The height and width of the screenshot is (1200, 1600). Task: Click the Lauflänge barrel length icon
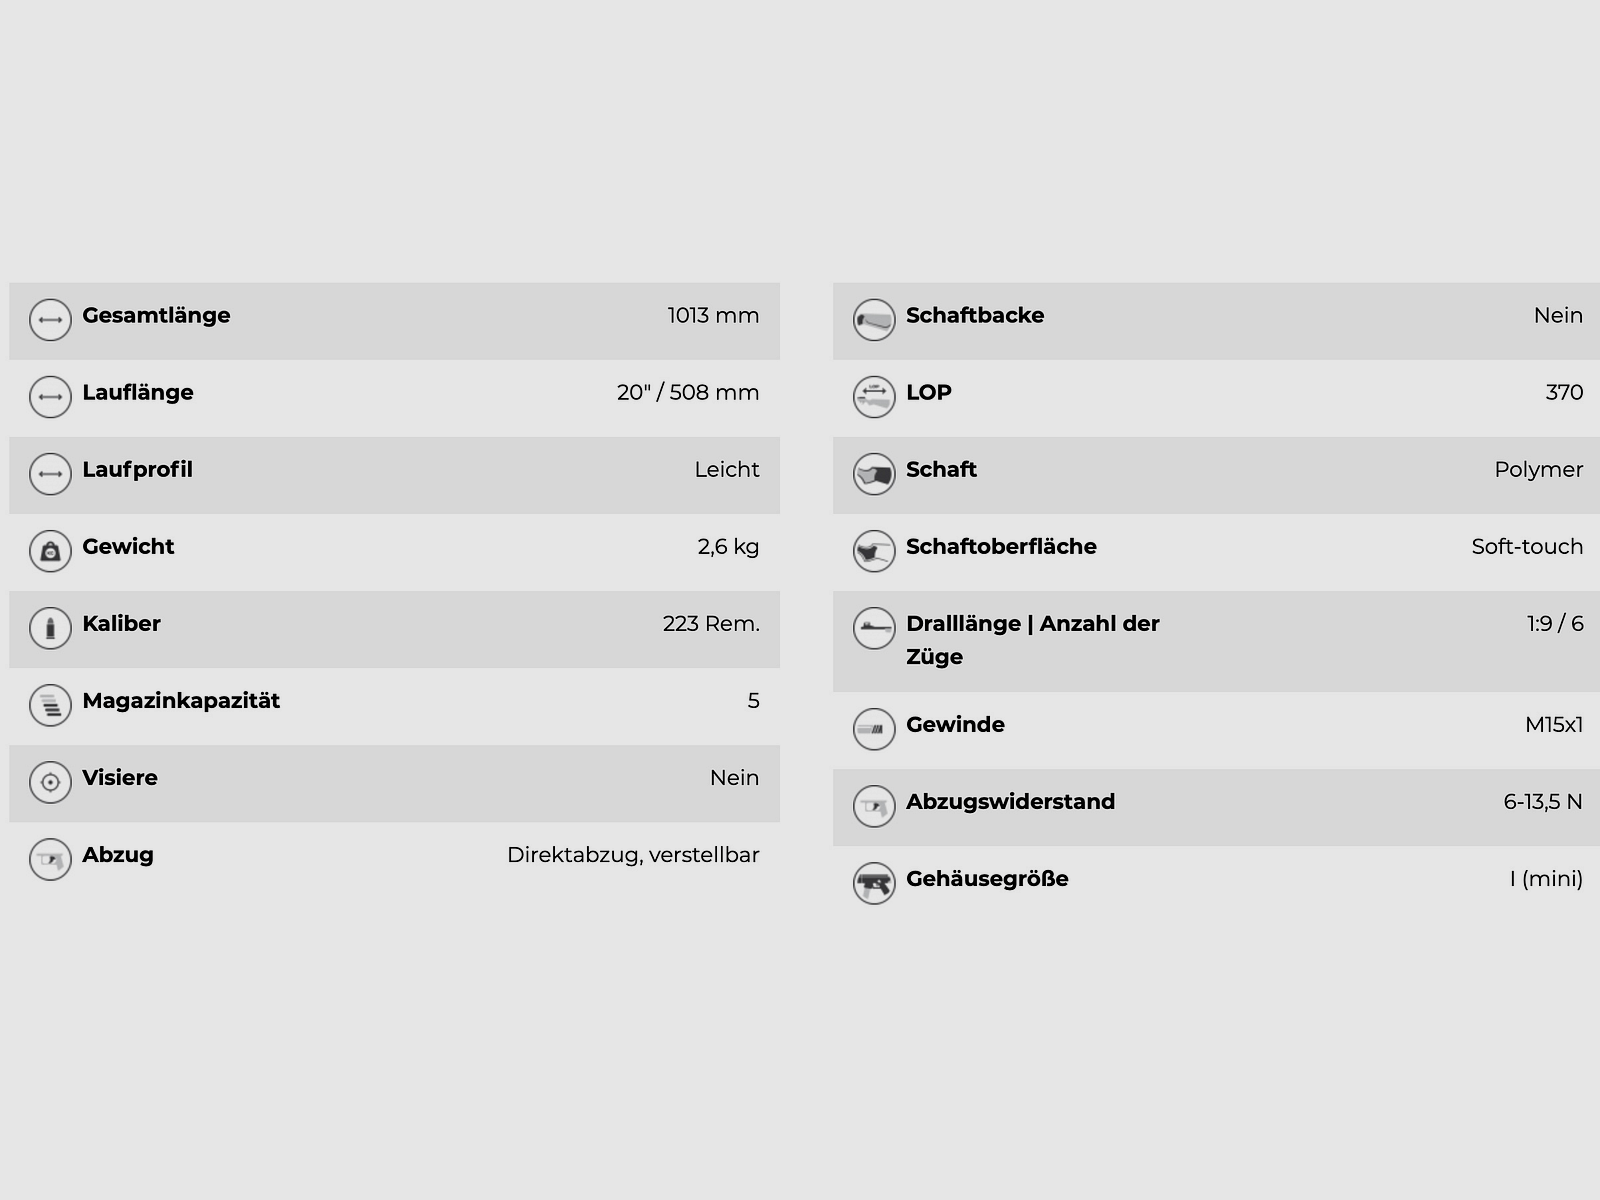click(x=50, y=397)
